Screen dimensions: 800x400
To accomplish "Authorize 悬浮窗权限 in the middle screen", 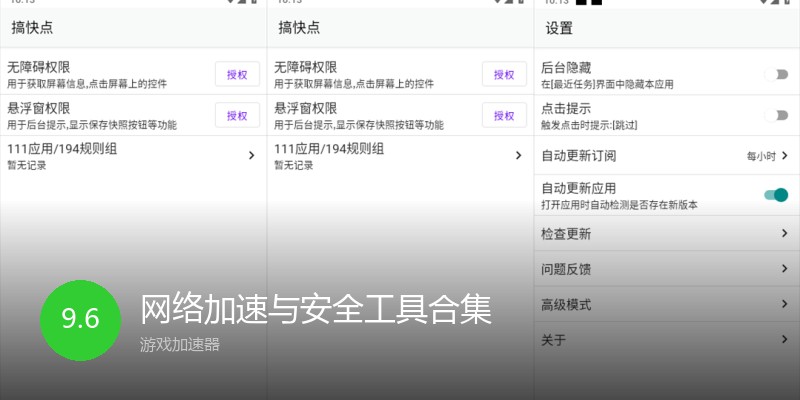I will [504, 115].
